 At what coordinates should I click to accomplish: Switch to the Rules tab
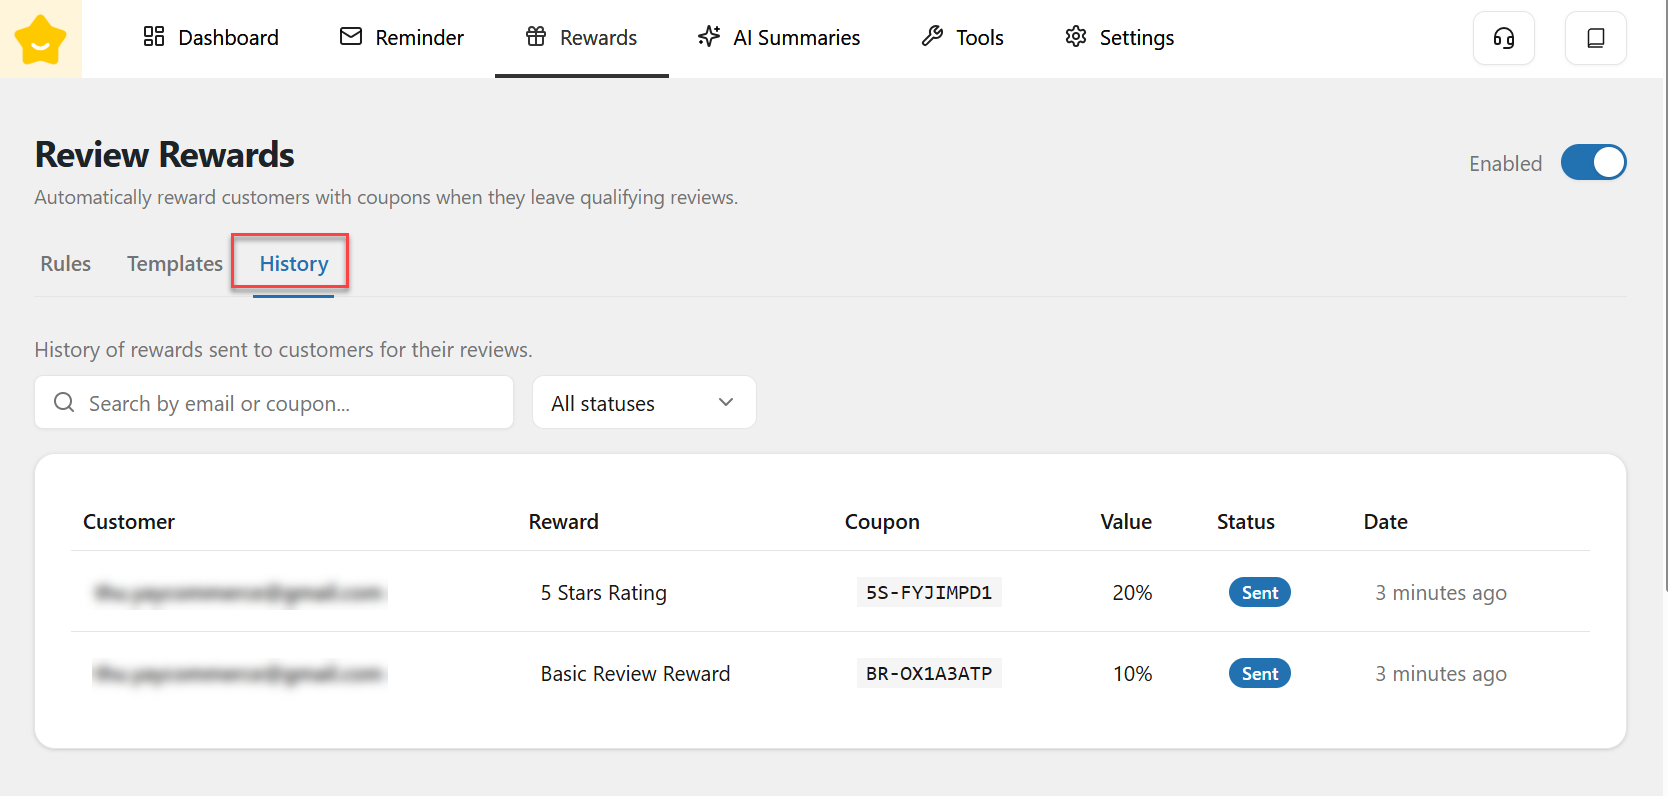(x=66, y=264)
